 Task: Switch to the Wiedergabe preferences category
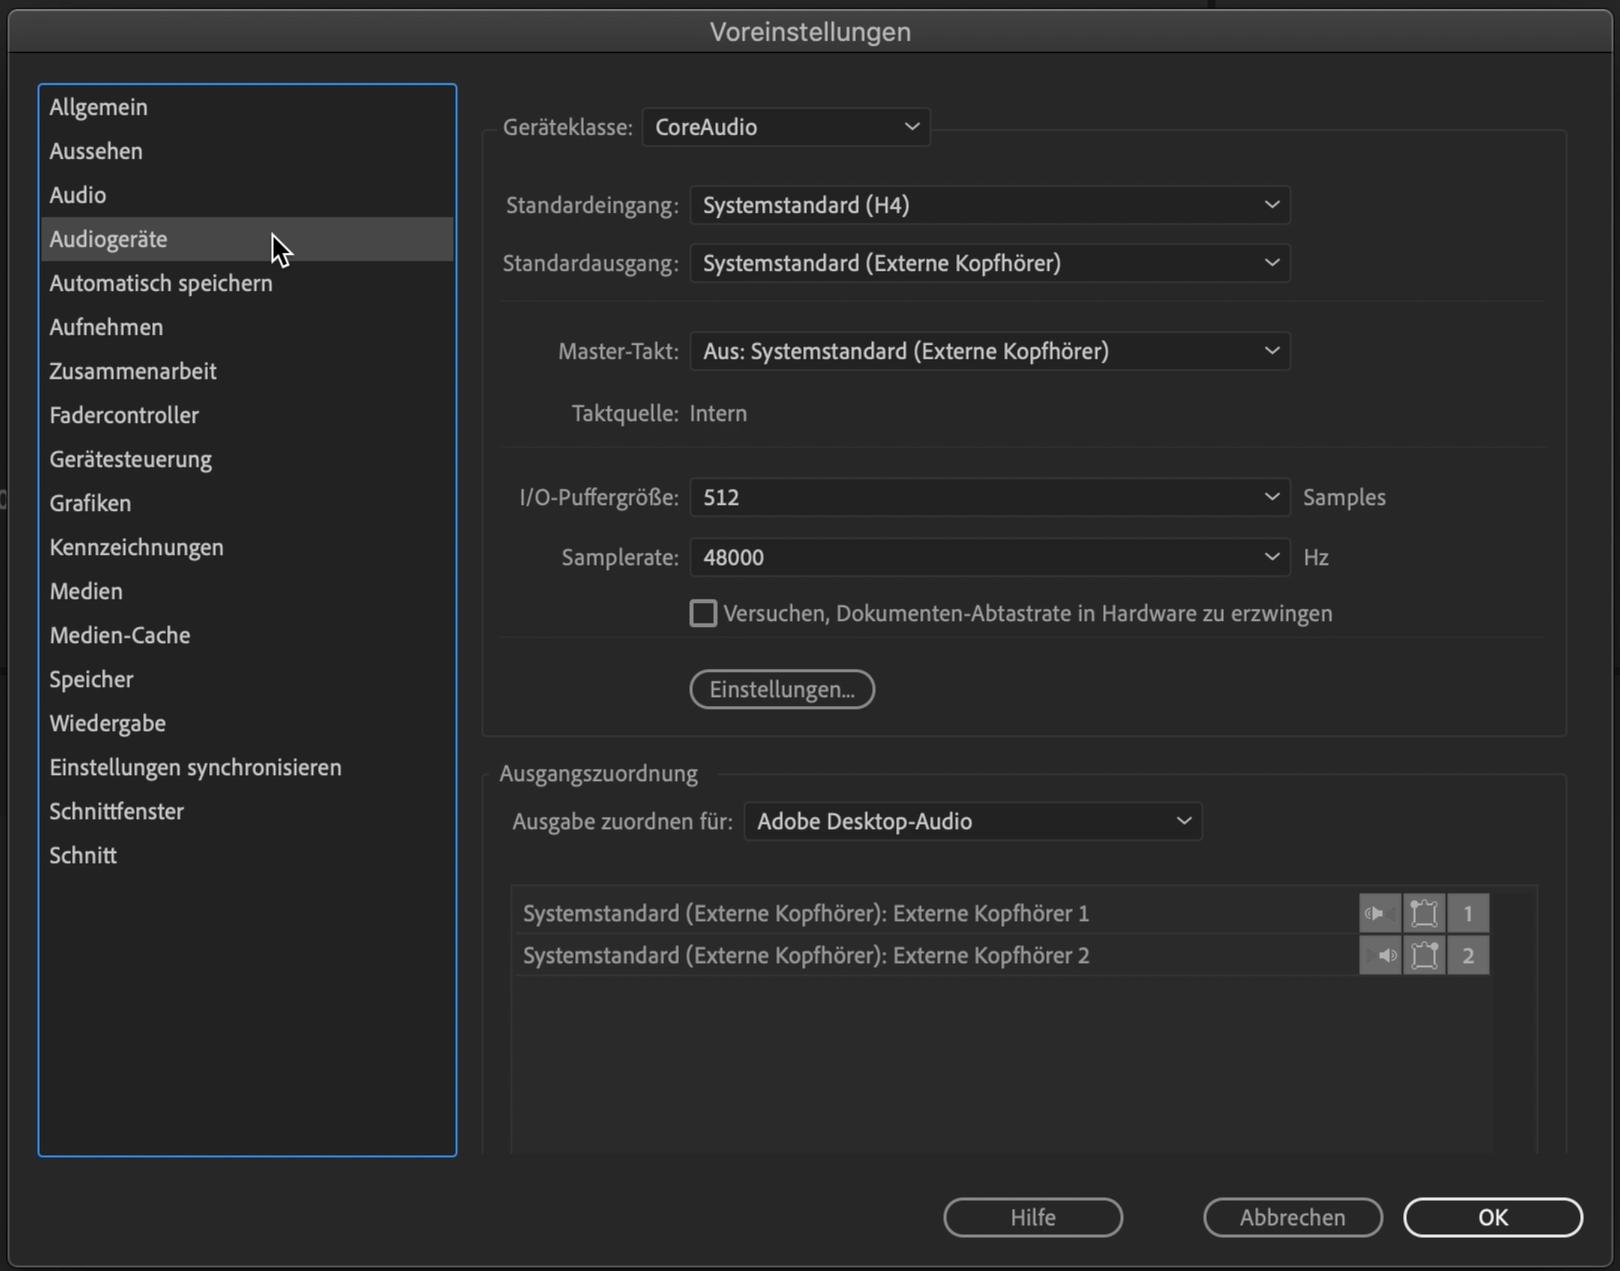click(x=108, y=723)
